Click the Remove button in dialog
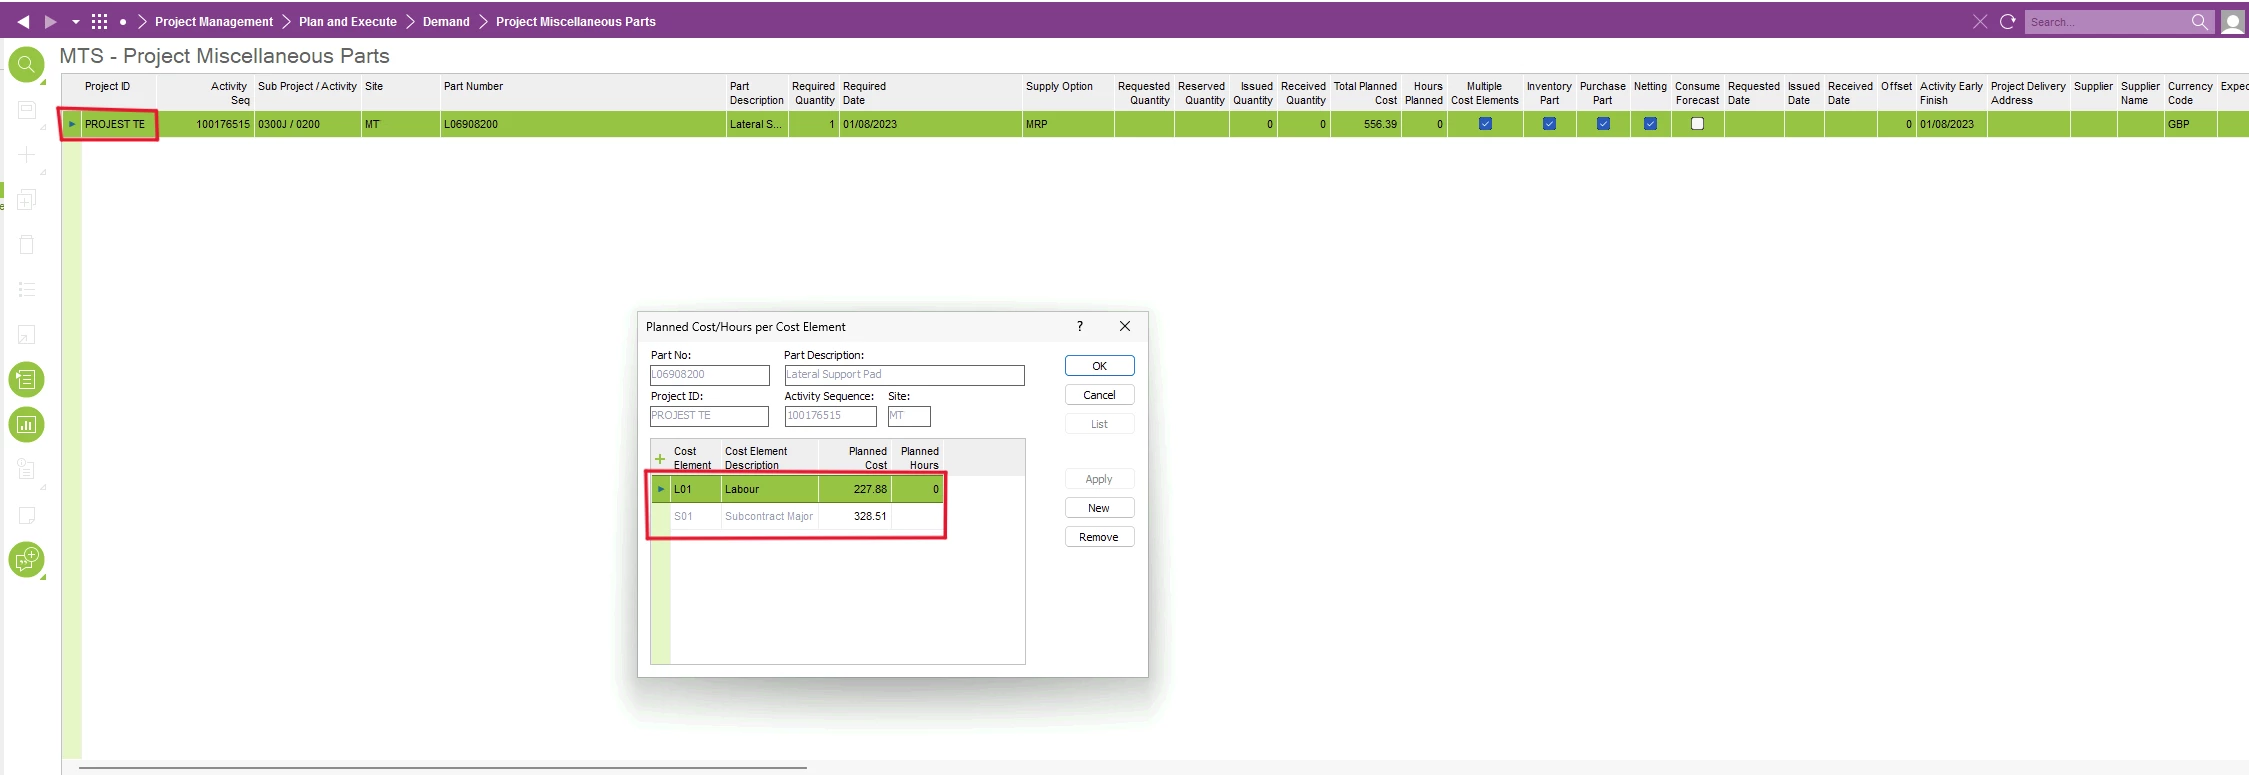 [x=1099, y=537]
